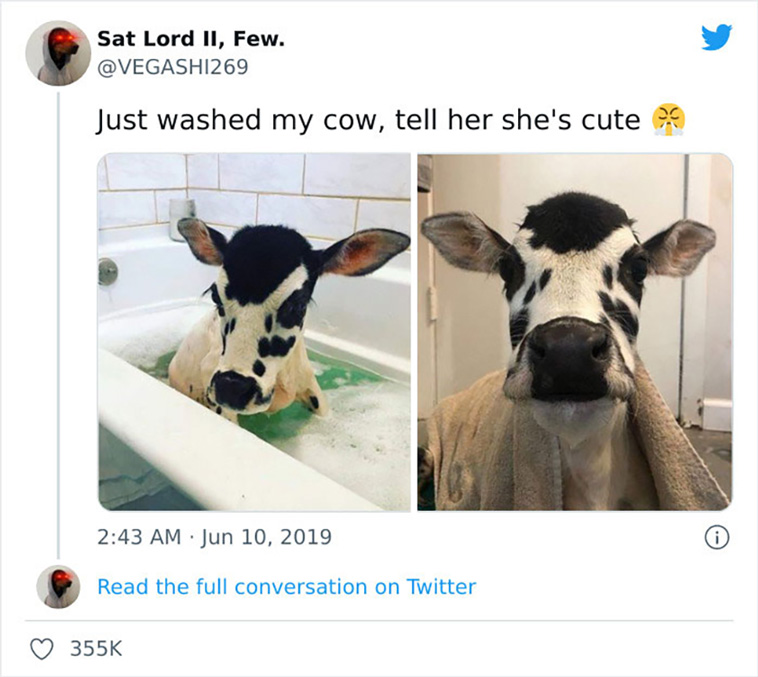
Task: Click the angry face emoji
Action: (668, 119)
